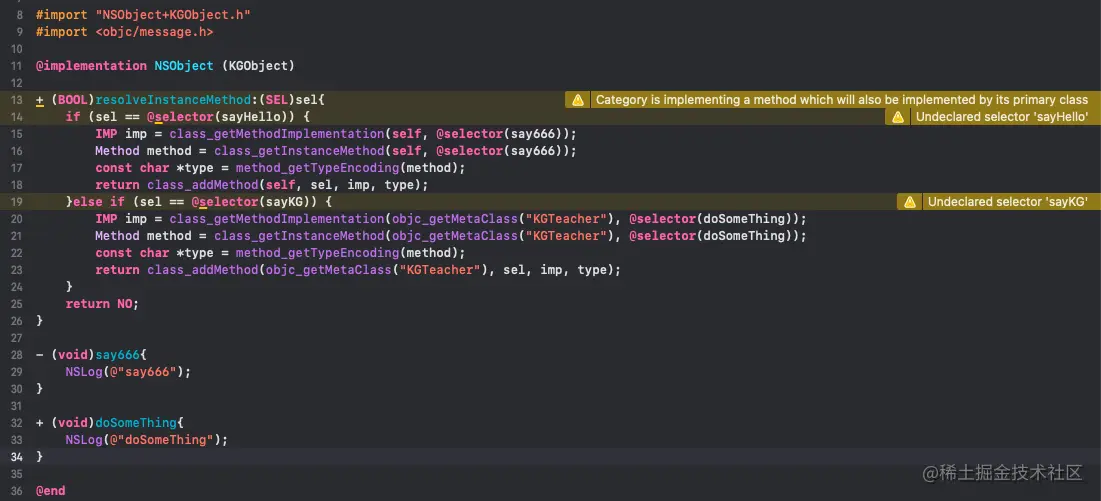The image size is (1101, 501).
Task: Click the warning icon beside Undeclared selector 'sayKG'
Action: [909, 202]
